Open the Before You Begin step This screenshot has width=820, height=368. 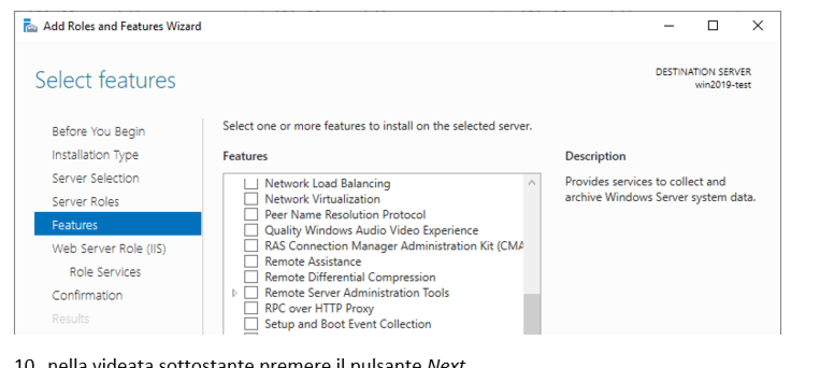pyautogui.click(x=98, y=132)
